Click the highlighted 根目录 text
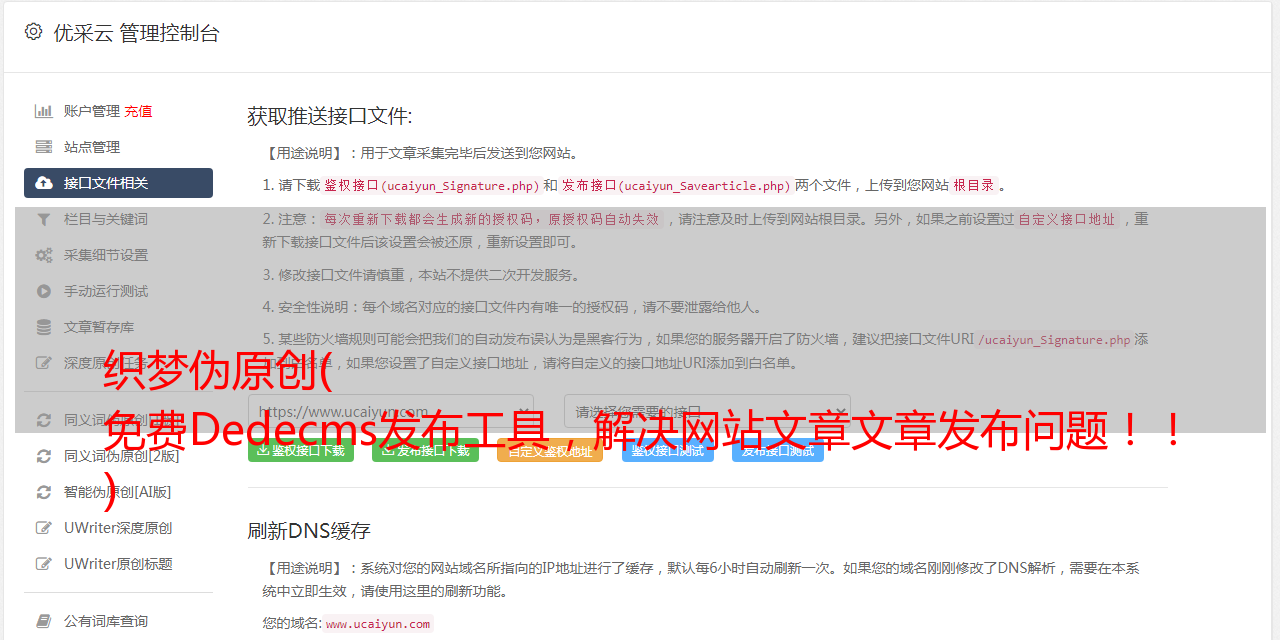 pyautogui.click(x=974, y=185)
